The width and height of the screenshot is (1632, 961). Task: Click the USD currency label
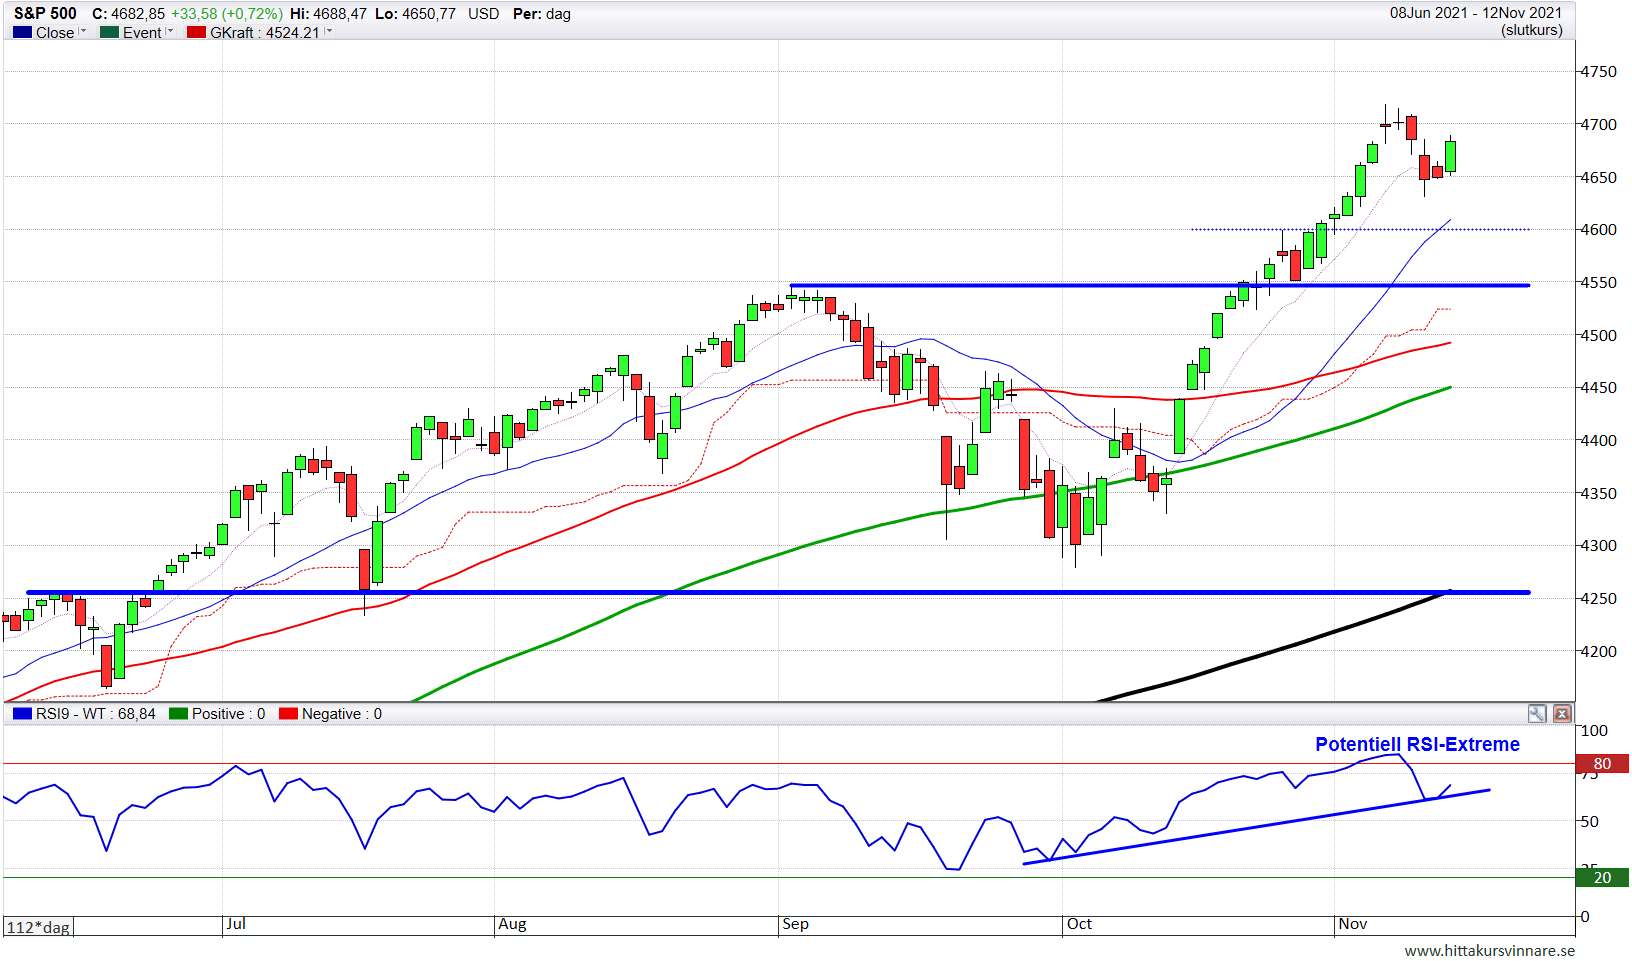pos(483,14)
